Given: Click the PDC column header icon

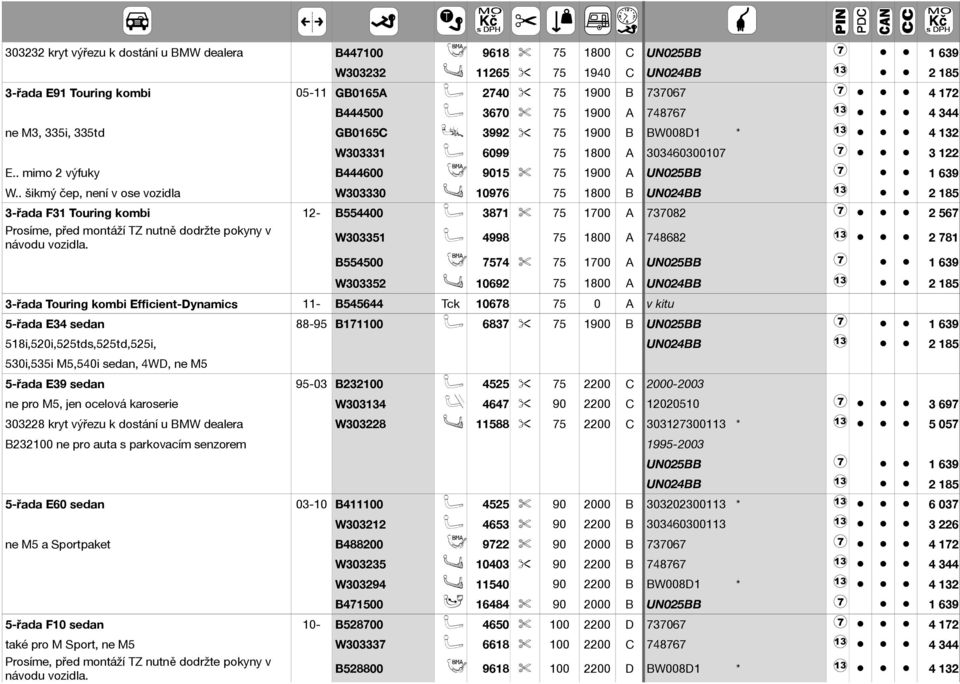Looking at the screenshot, I should click(x=861, y=21).
